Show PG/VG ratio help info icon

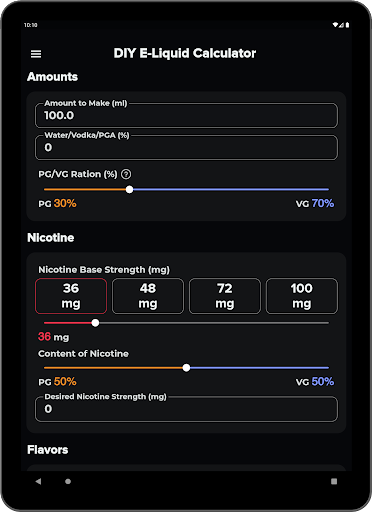(x=126, y=174)
